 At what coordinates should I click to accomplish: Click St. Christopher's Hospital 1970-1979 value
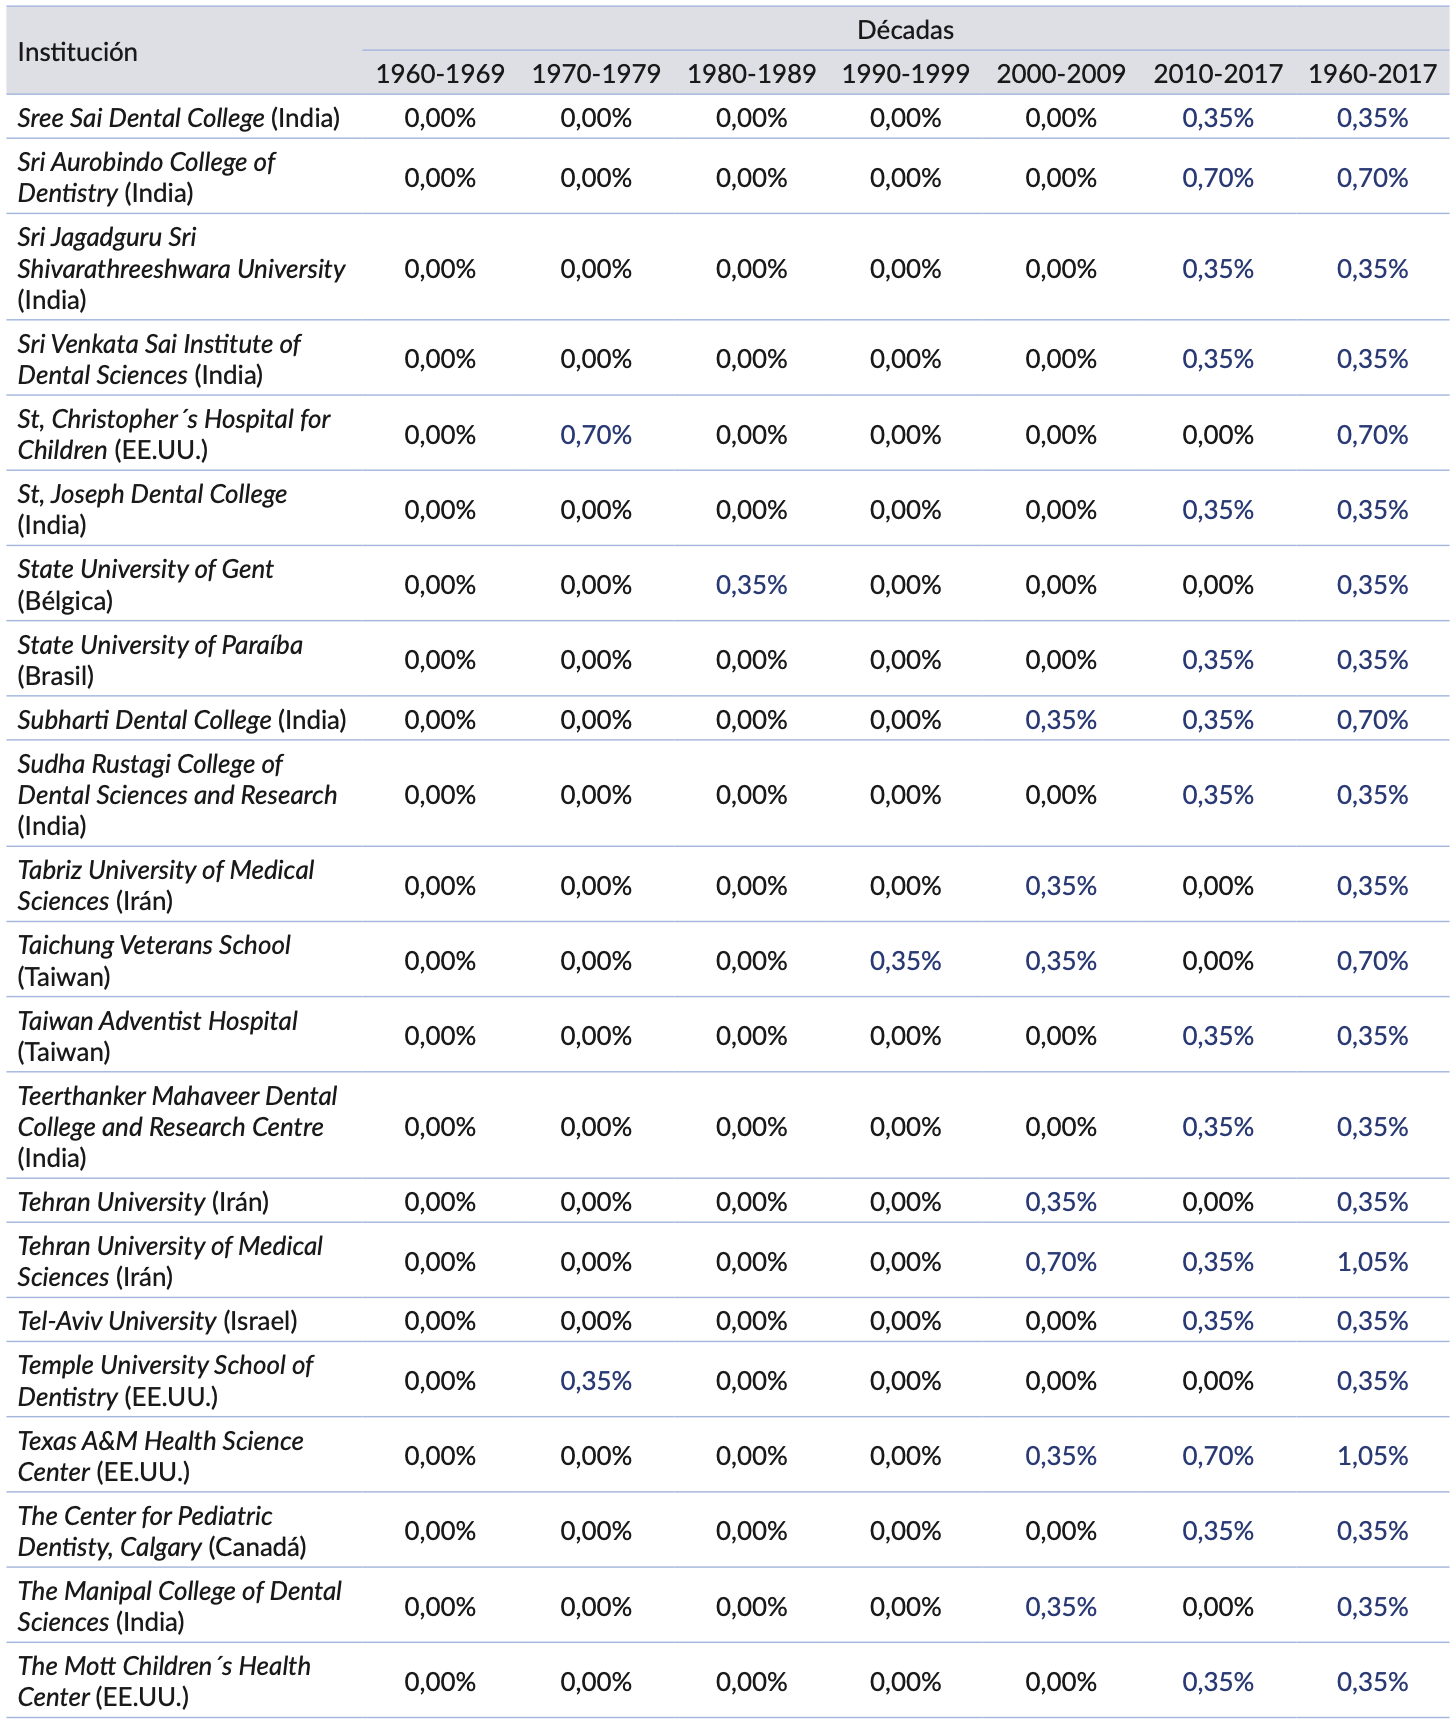point(596,435)
